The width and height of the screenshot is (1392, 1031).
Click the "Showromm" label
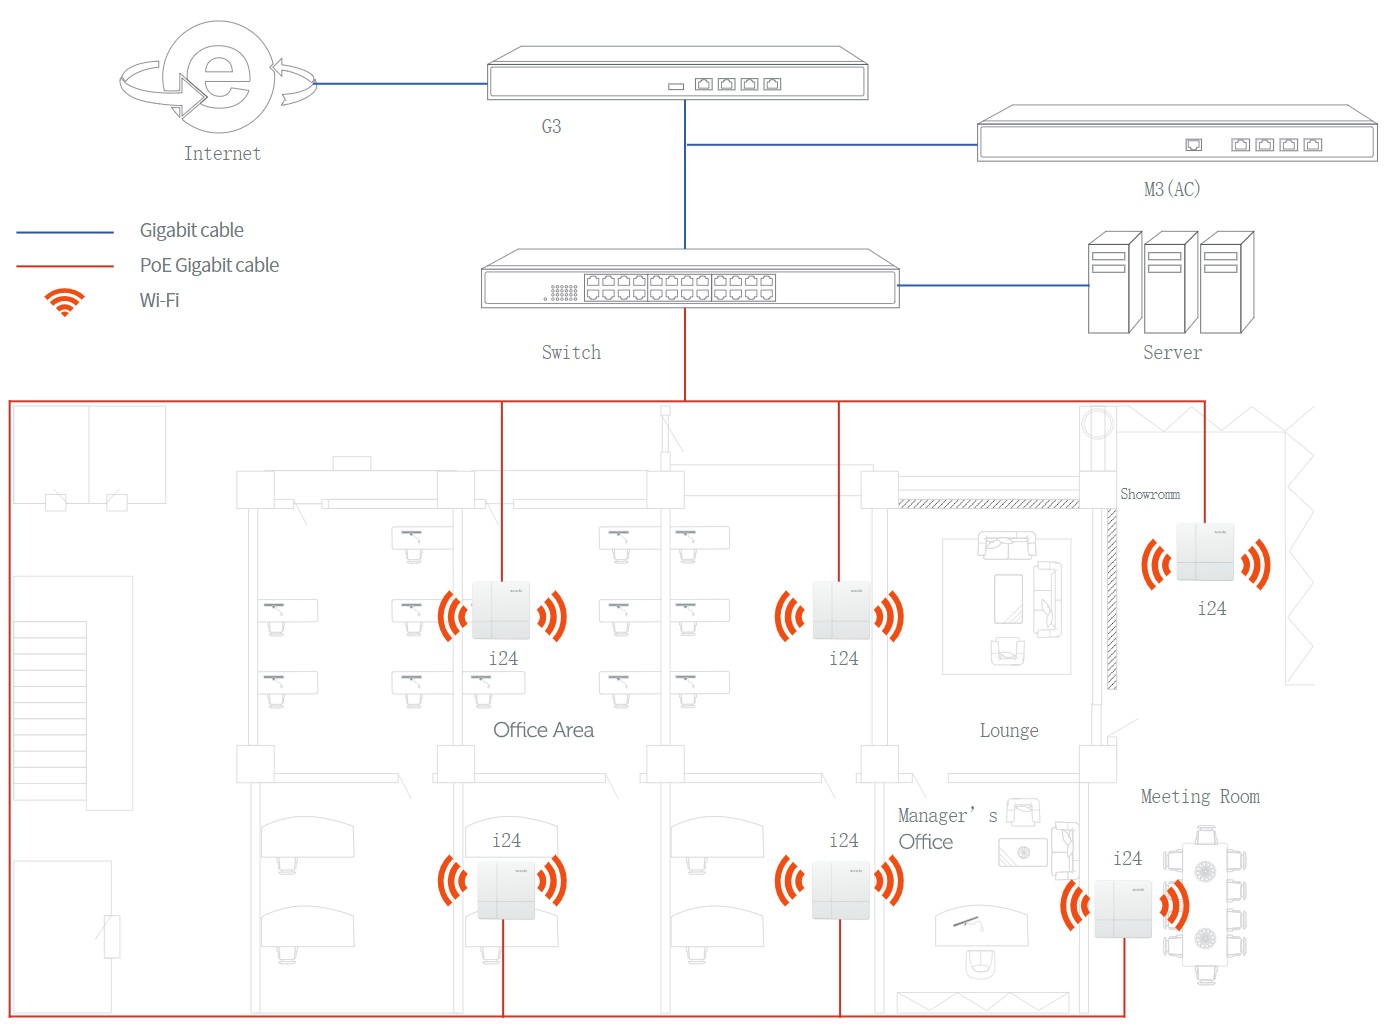[1150, 495]
